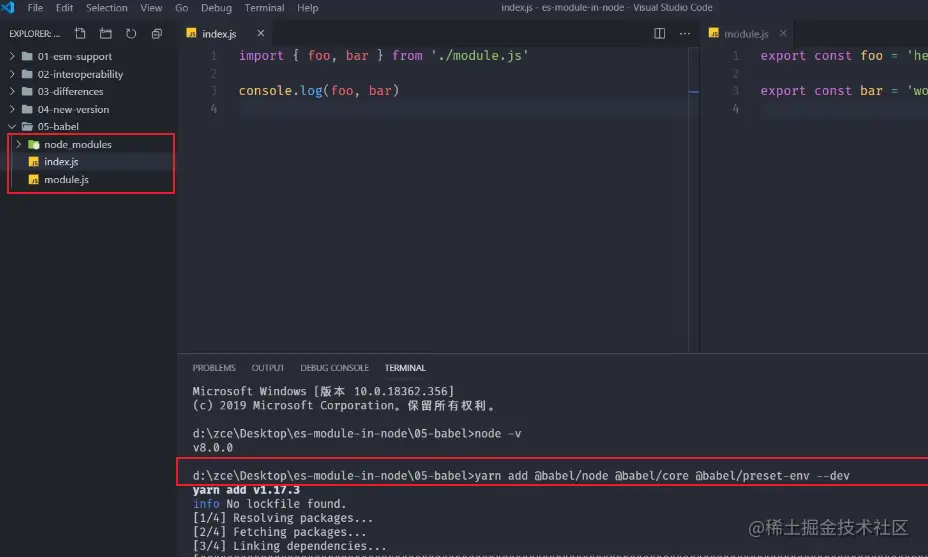
Task: Refresh the Explorer tree
Action: 131,34
